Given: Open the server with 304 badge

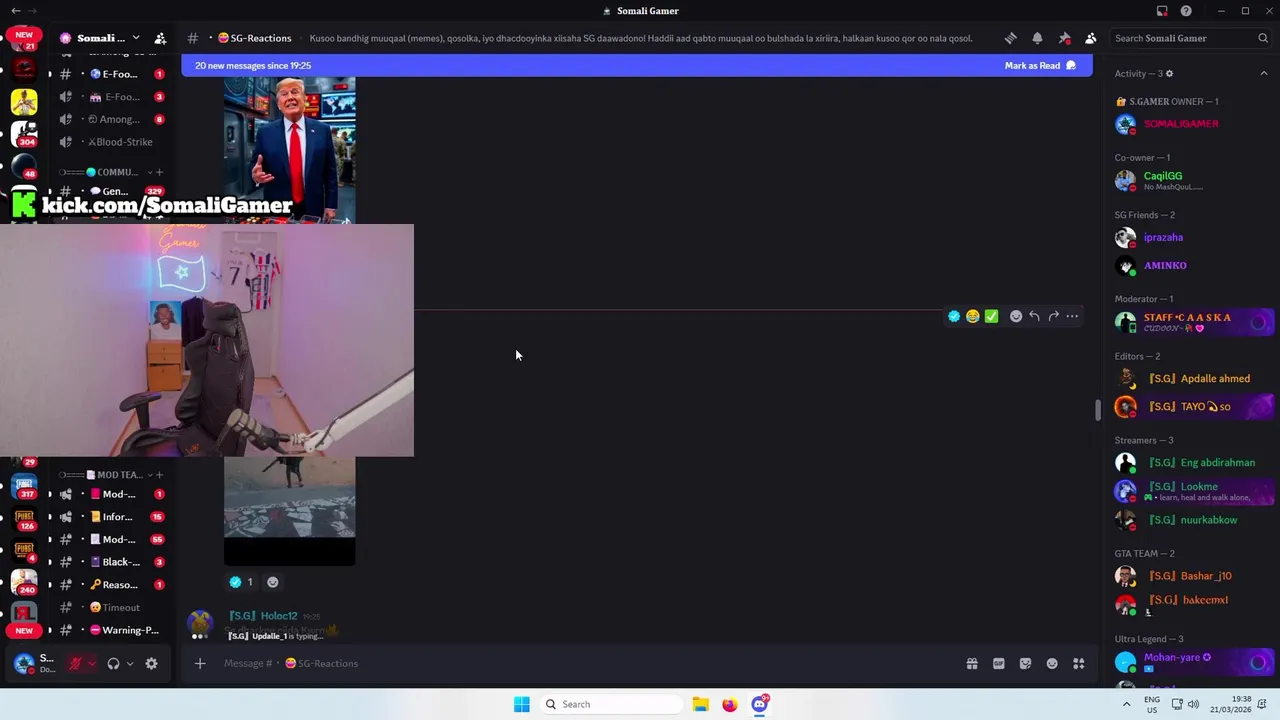Looking at the screenshot, I should pyautogui.click(x=24, y=133).
